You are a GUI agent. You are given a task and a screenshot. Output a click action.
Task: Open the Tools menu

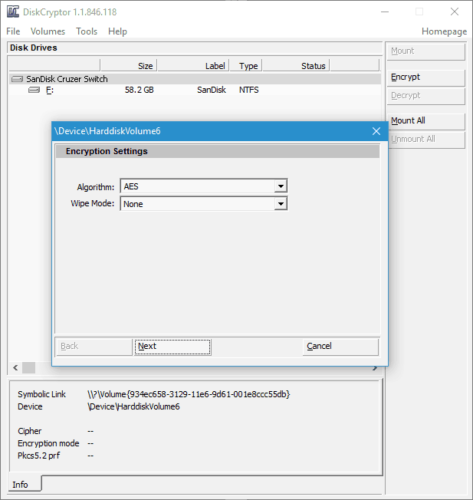pyautogui.click(x=87, y=31)
